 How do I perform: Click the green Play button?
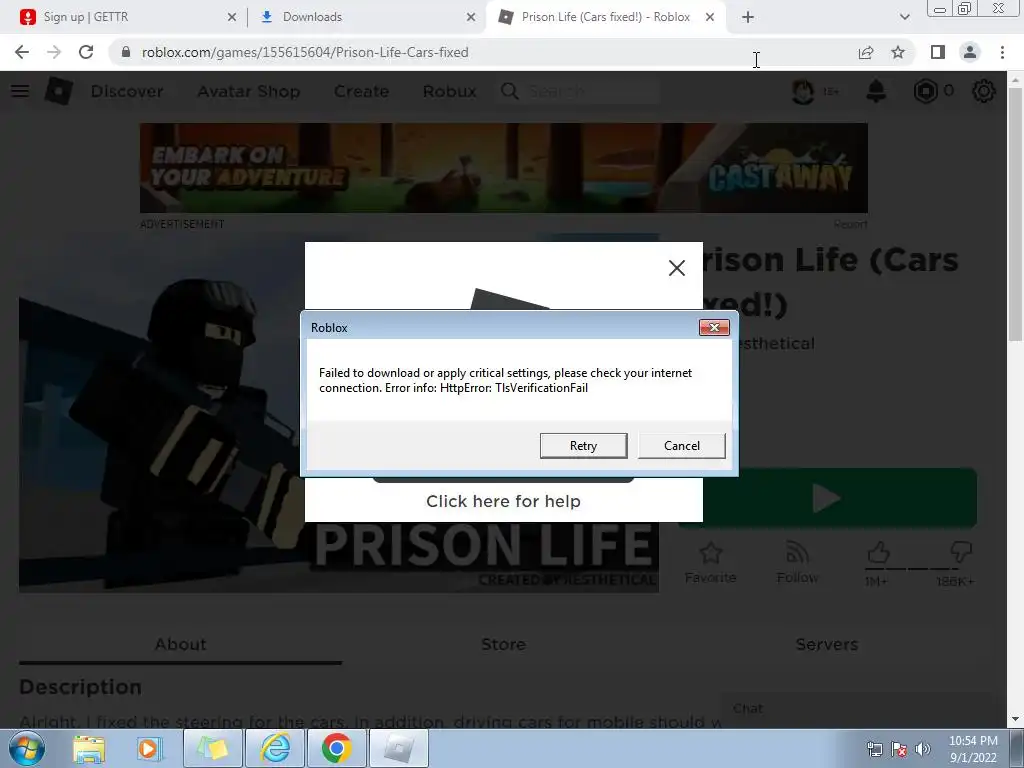tap(827, 498)
